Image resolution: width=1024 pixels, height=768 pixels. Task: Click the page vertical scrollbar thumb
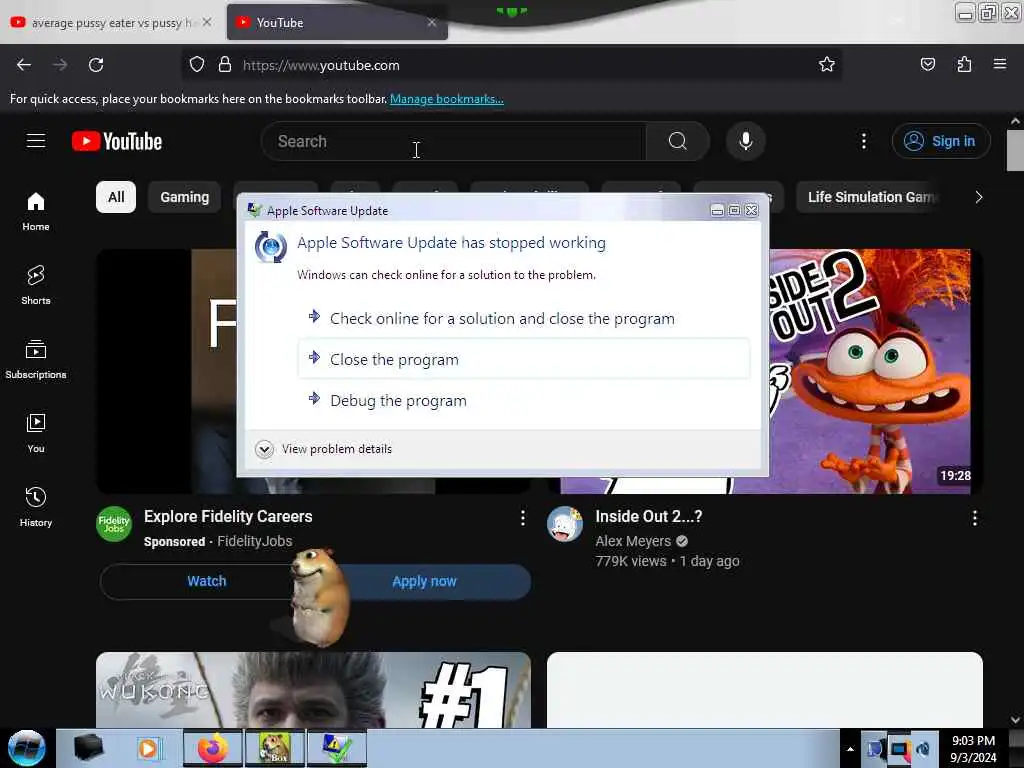1015,150
